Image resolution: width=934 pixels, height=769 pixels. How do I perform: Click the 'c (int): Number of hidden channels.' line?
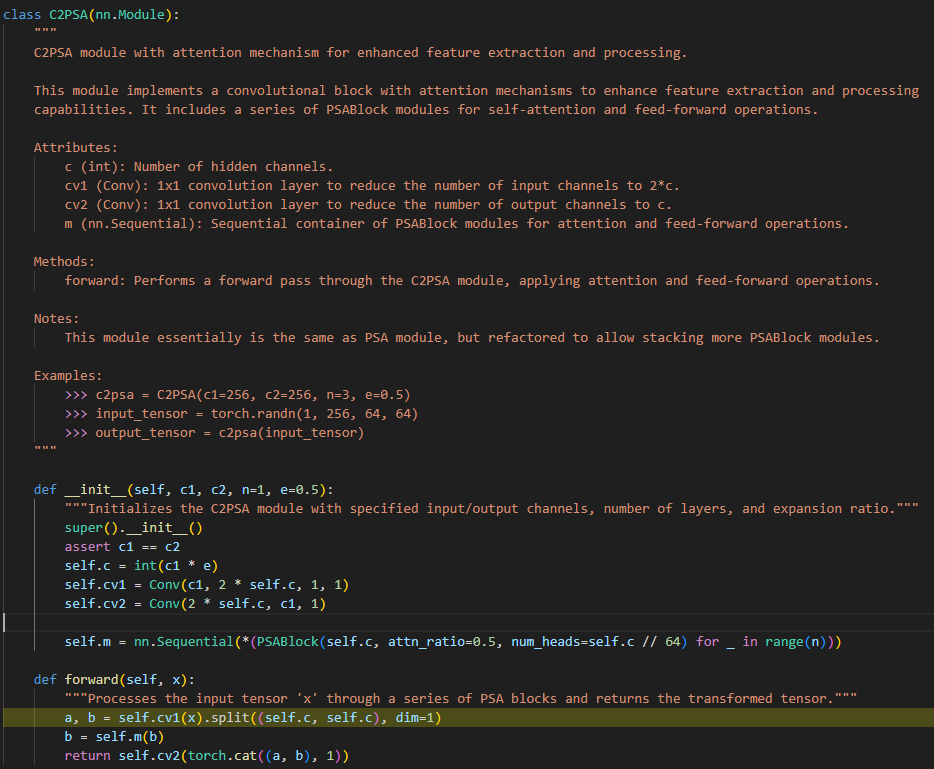pos(199,167)
